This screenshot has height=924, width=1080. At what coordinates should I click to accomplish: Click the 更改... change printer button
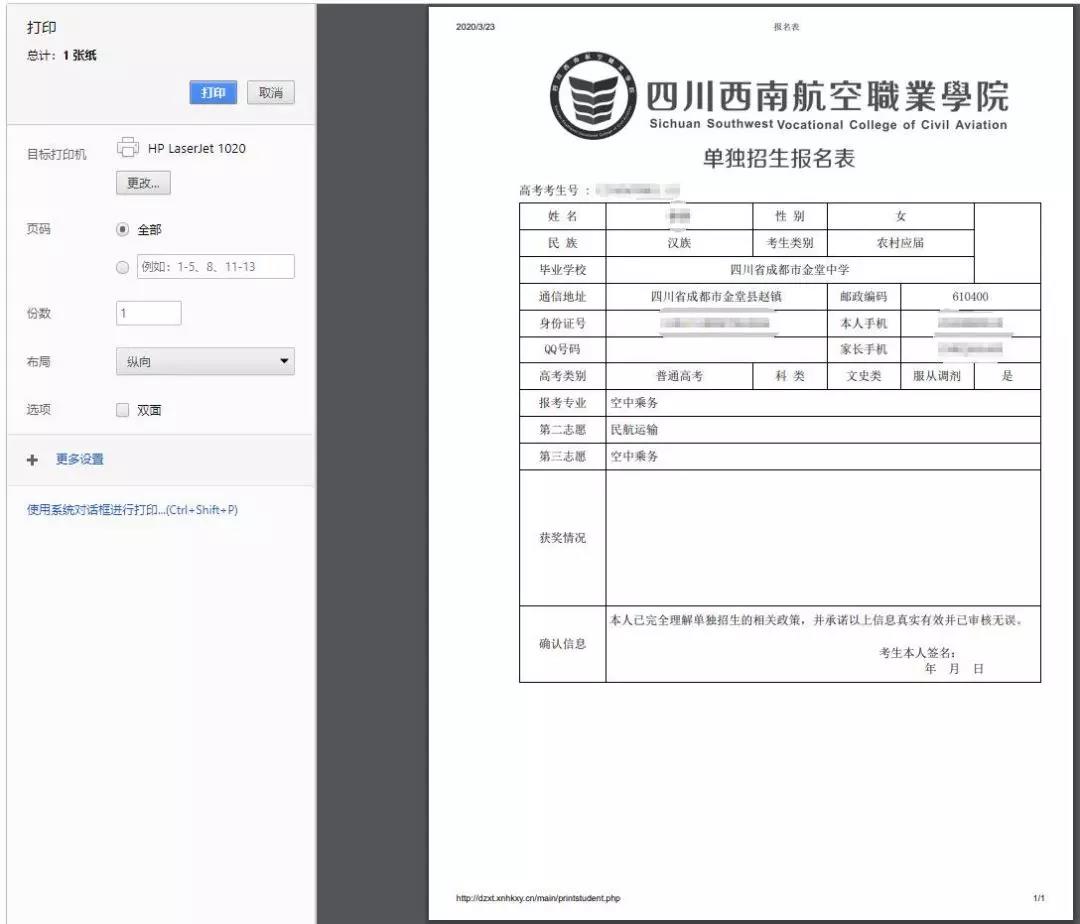pos(143,183)
